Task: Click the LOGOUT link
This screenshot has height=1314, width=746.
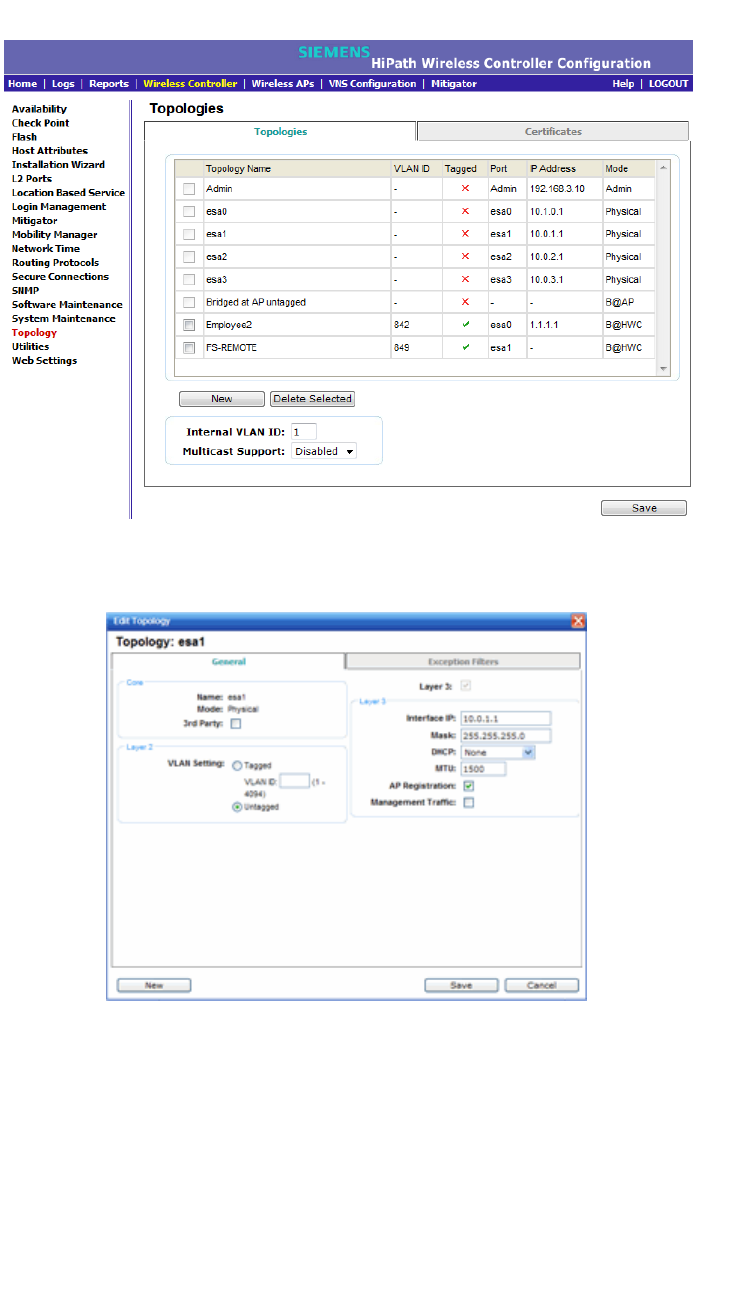Action: tap(668, 84)
